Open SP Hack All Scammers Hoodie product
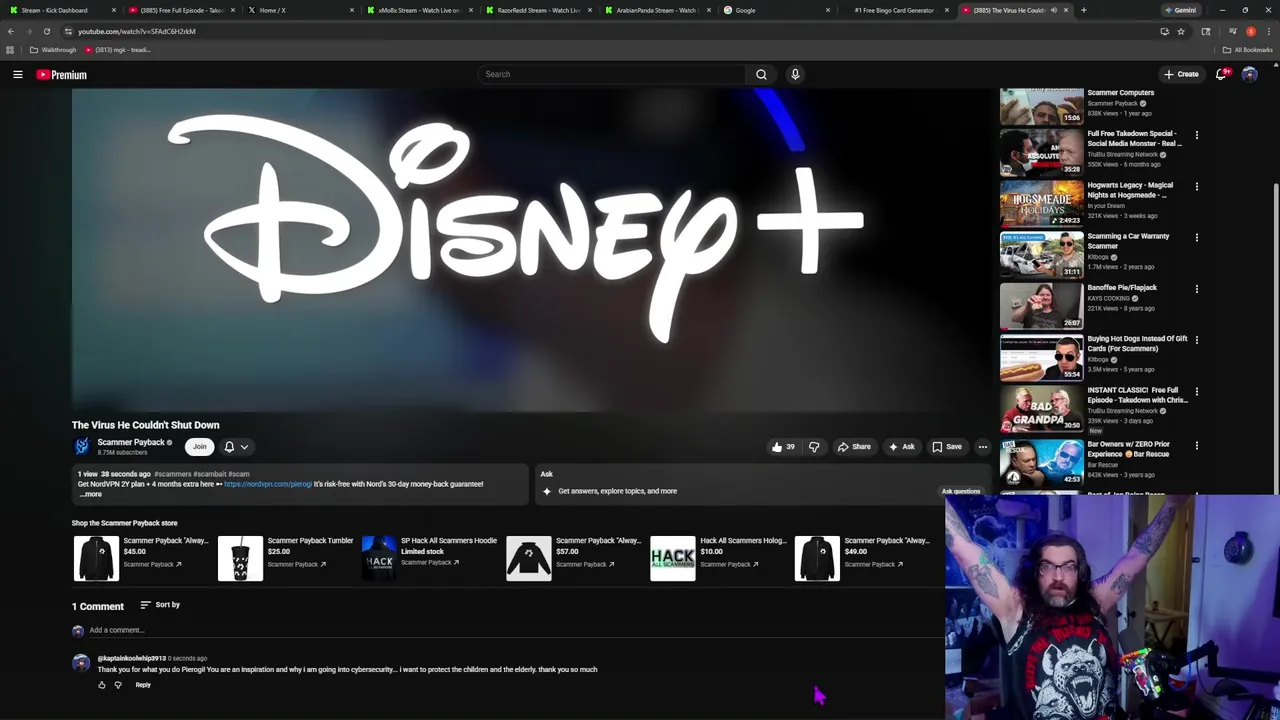Screen dimensions: 1280x720 click(429, 558)
